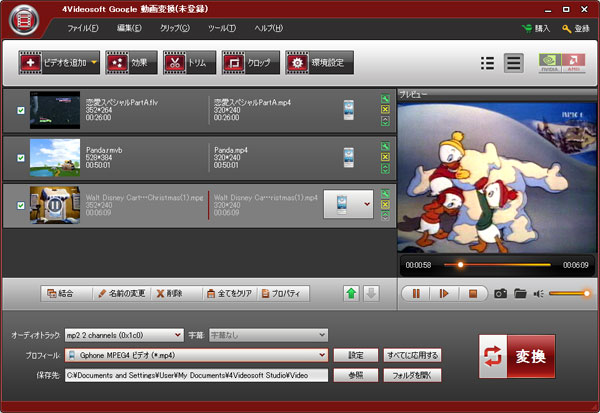Seek on the preview progress bar

tap(497, 264)
